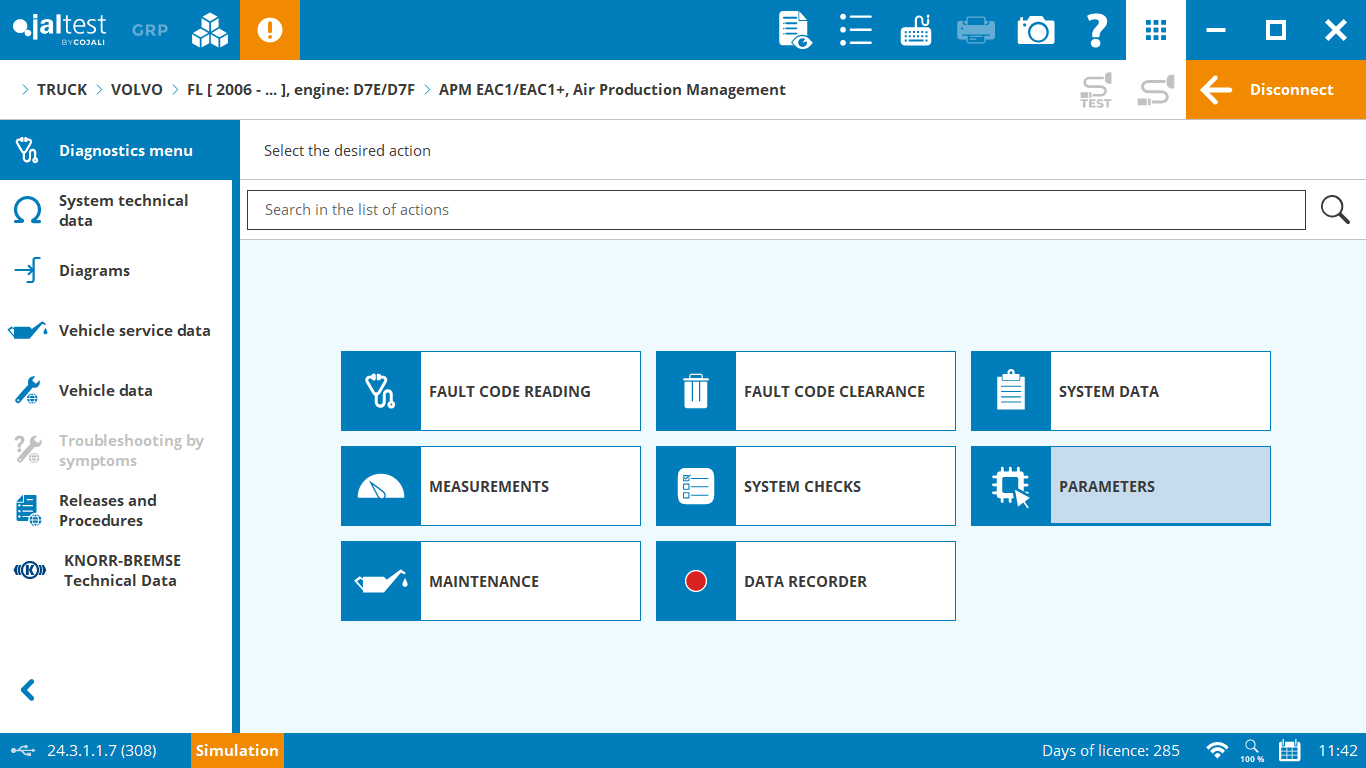This screenshot has width=1366, height=768.
Task: Open the list view icon in top bar
Action: 856,30
